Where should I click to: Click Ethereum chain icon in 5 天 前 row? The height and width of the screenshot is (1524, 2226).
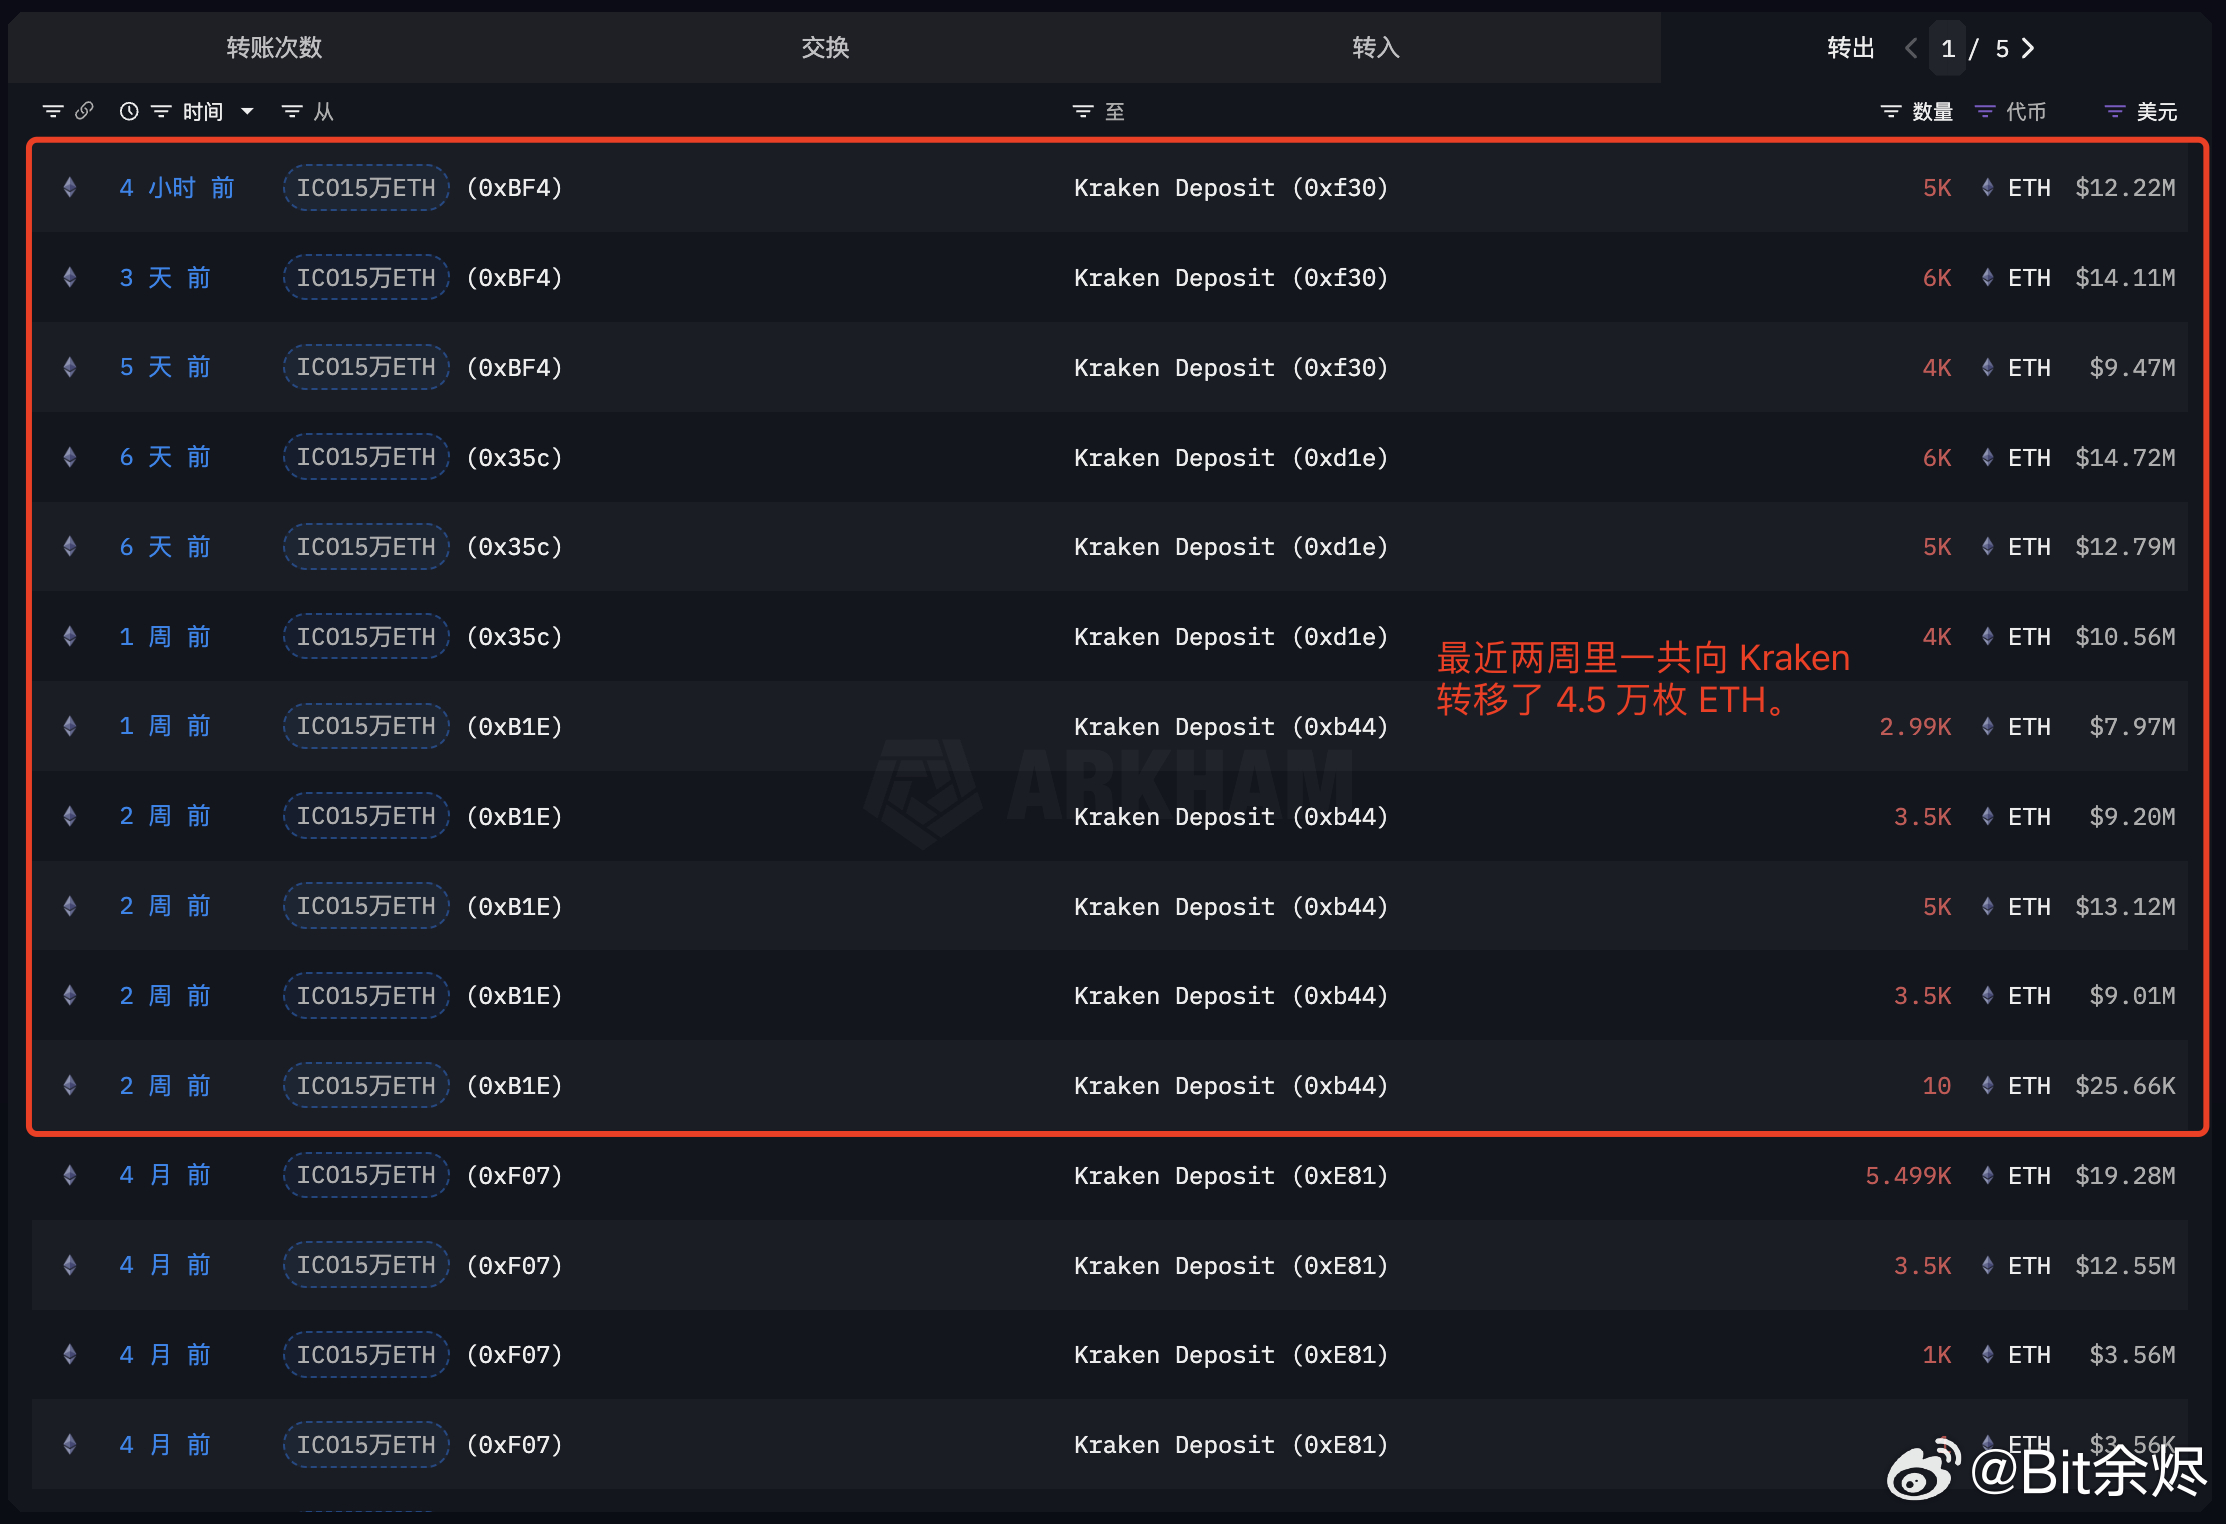click(70, 367)
